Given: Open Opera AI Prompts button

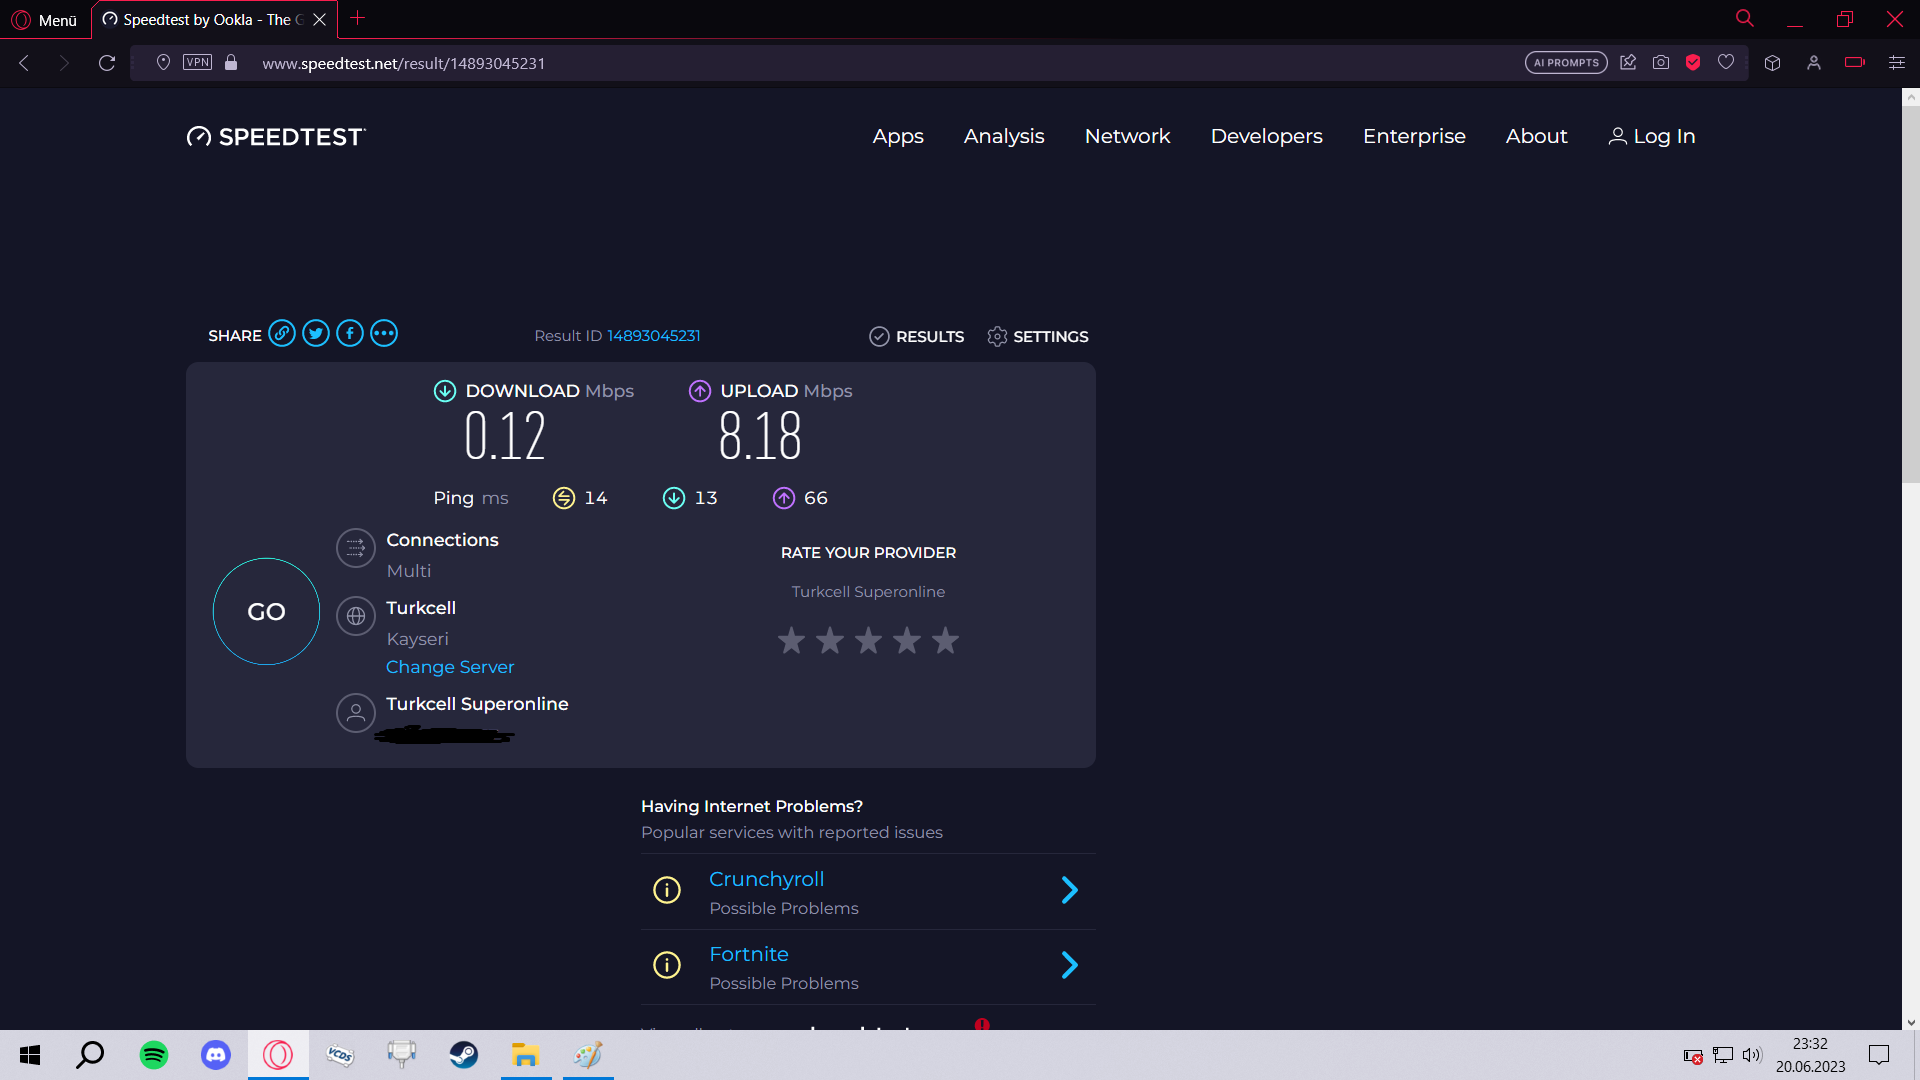Looking at the screenshot, I should pos(1566,63).
